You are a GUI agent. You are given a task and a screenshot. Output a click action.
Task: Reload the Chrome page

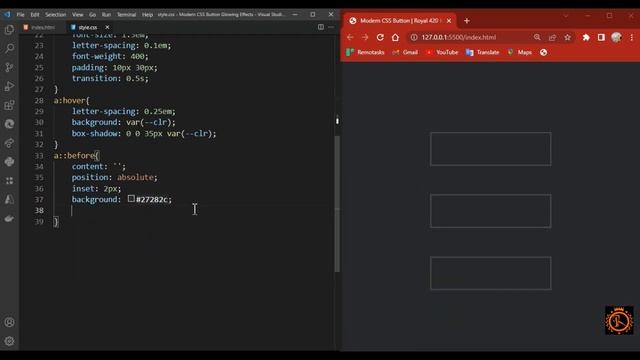coord(380,37)
